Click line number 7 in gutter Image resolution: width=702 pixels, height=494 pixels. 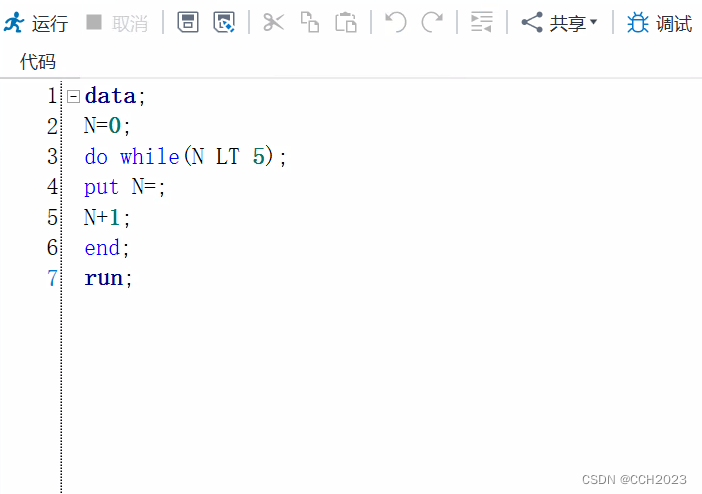click(x=52, y=278)
